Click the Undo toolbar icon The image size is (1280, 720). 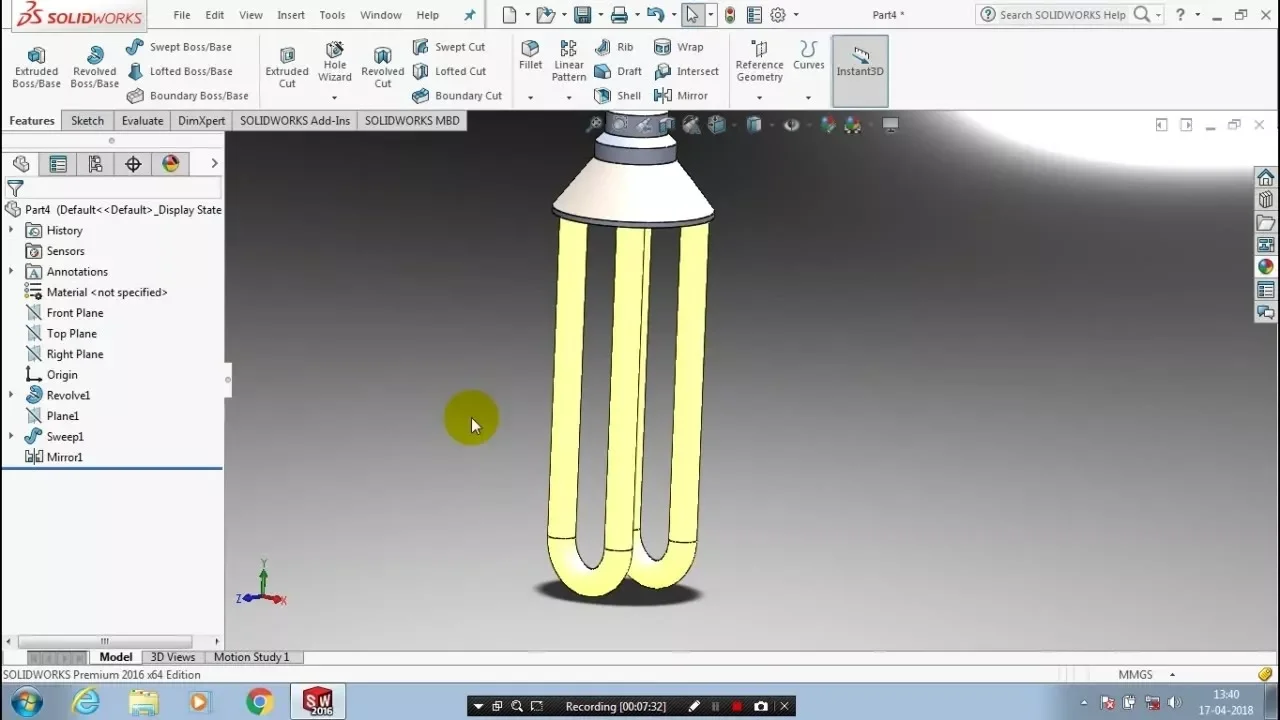point(655,15)
